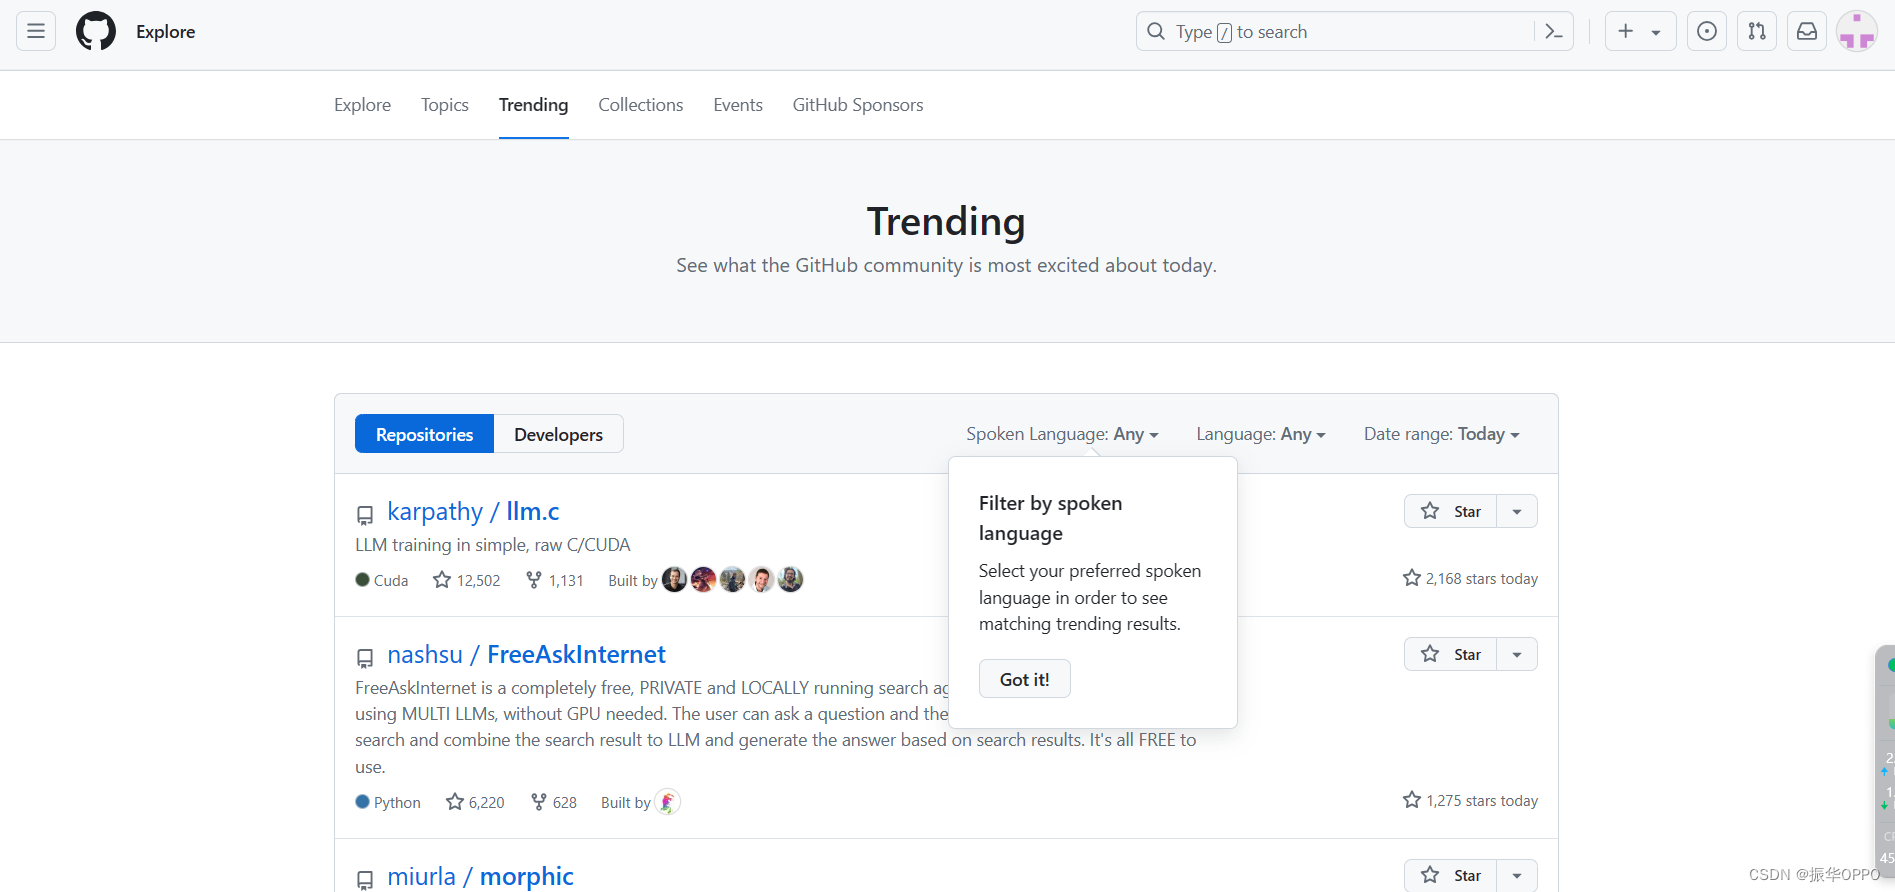
Task: Expand the Date range: Today dropdown
Action: point(1442,434)
